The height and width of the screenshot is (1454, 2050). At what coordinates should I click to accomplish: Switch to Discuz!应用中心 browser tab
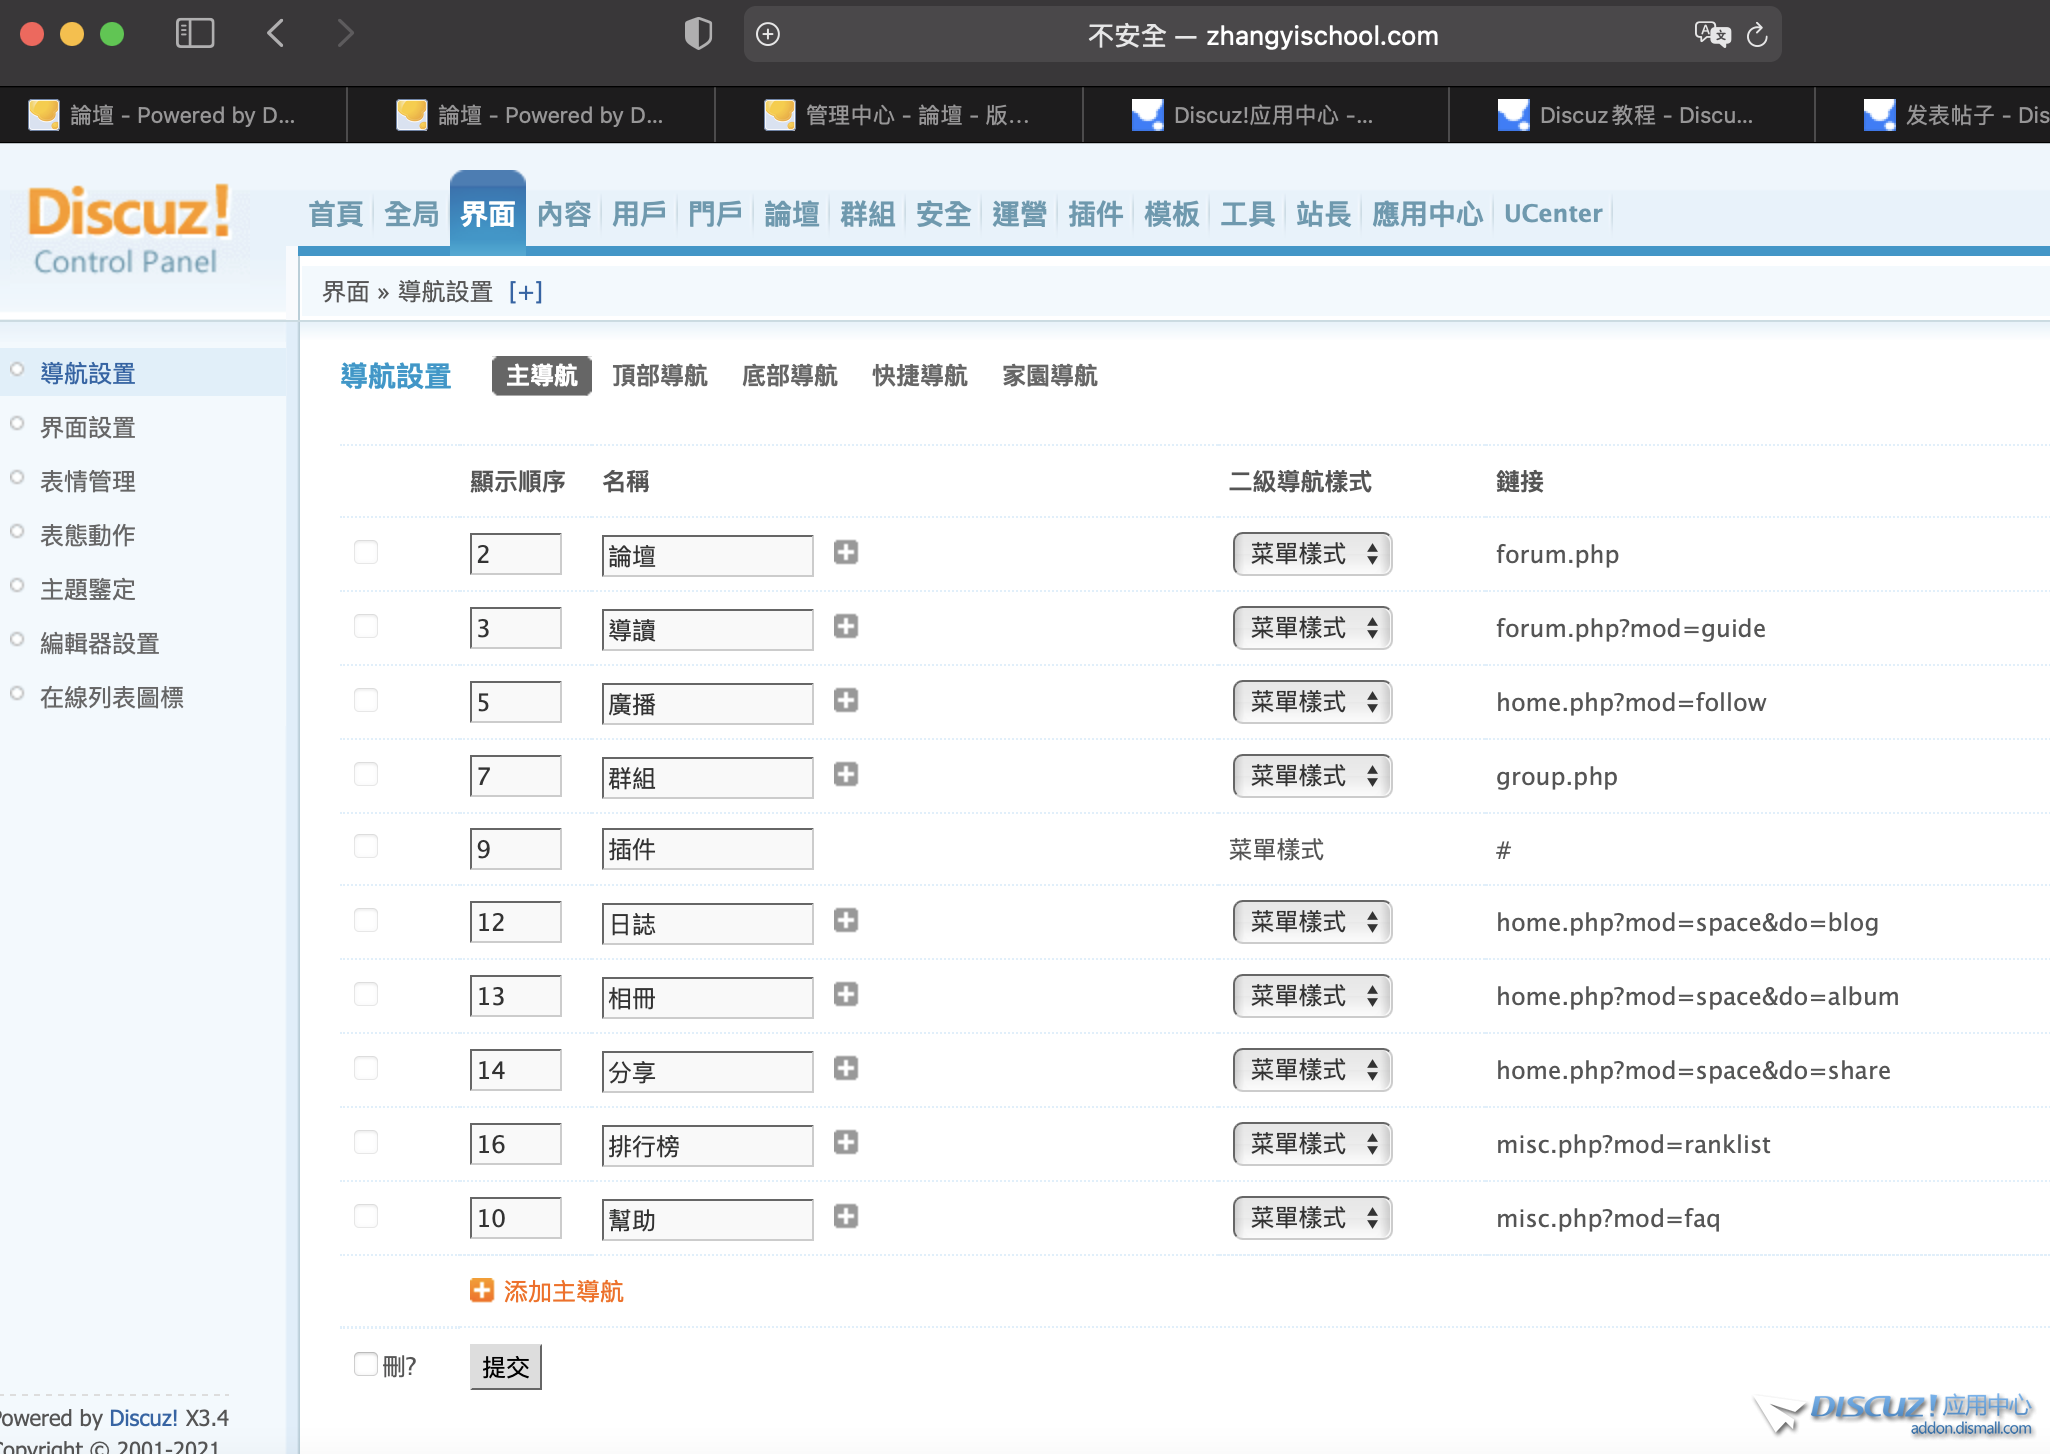pos(1266,115)
